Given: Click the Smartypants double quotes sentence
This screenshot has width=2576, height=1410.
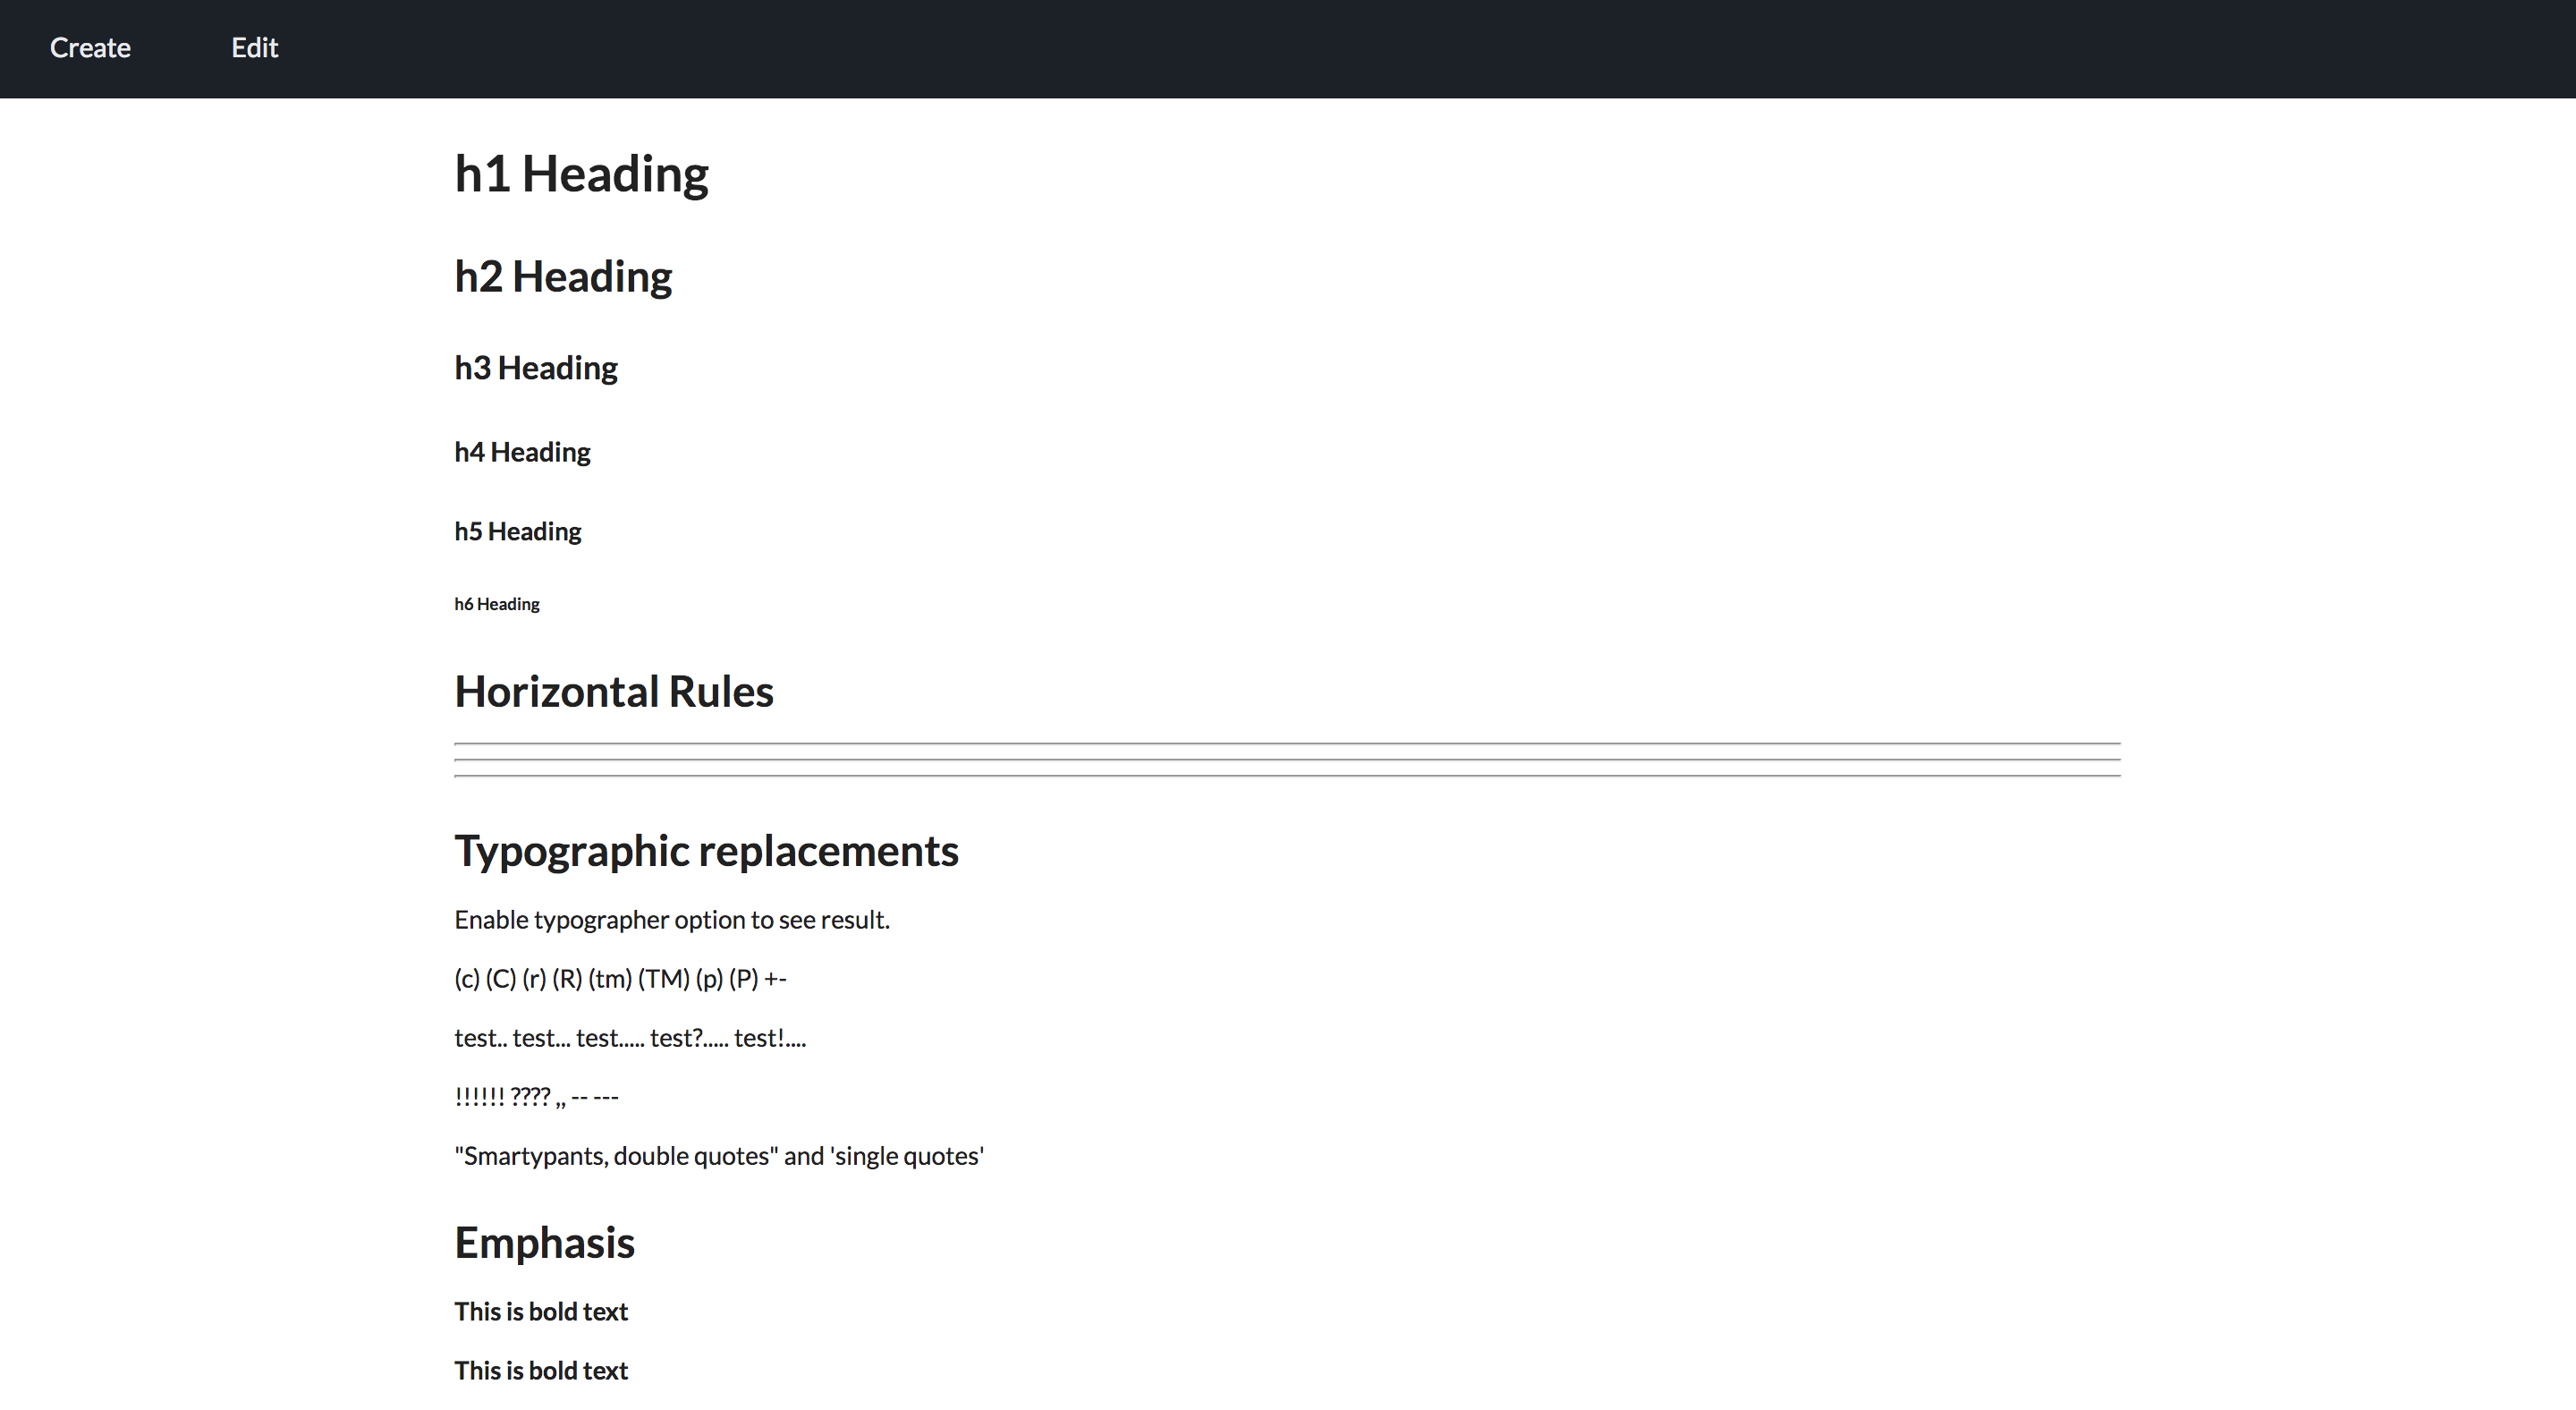Looking at the screenshot, I should click(x=719, y=1156).
